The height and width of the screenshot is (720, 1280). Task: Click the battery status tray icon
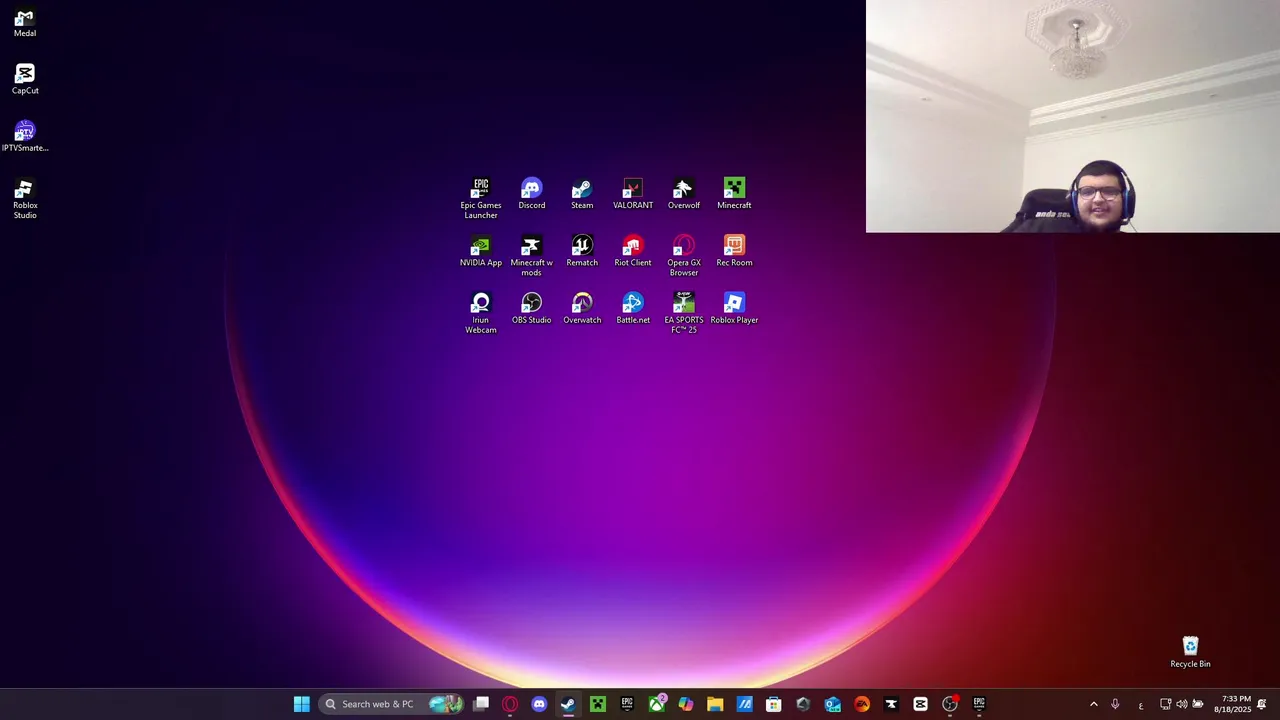coord(1197,704)
